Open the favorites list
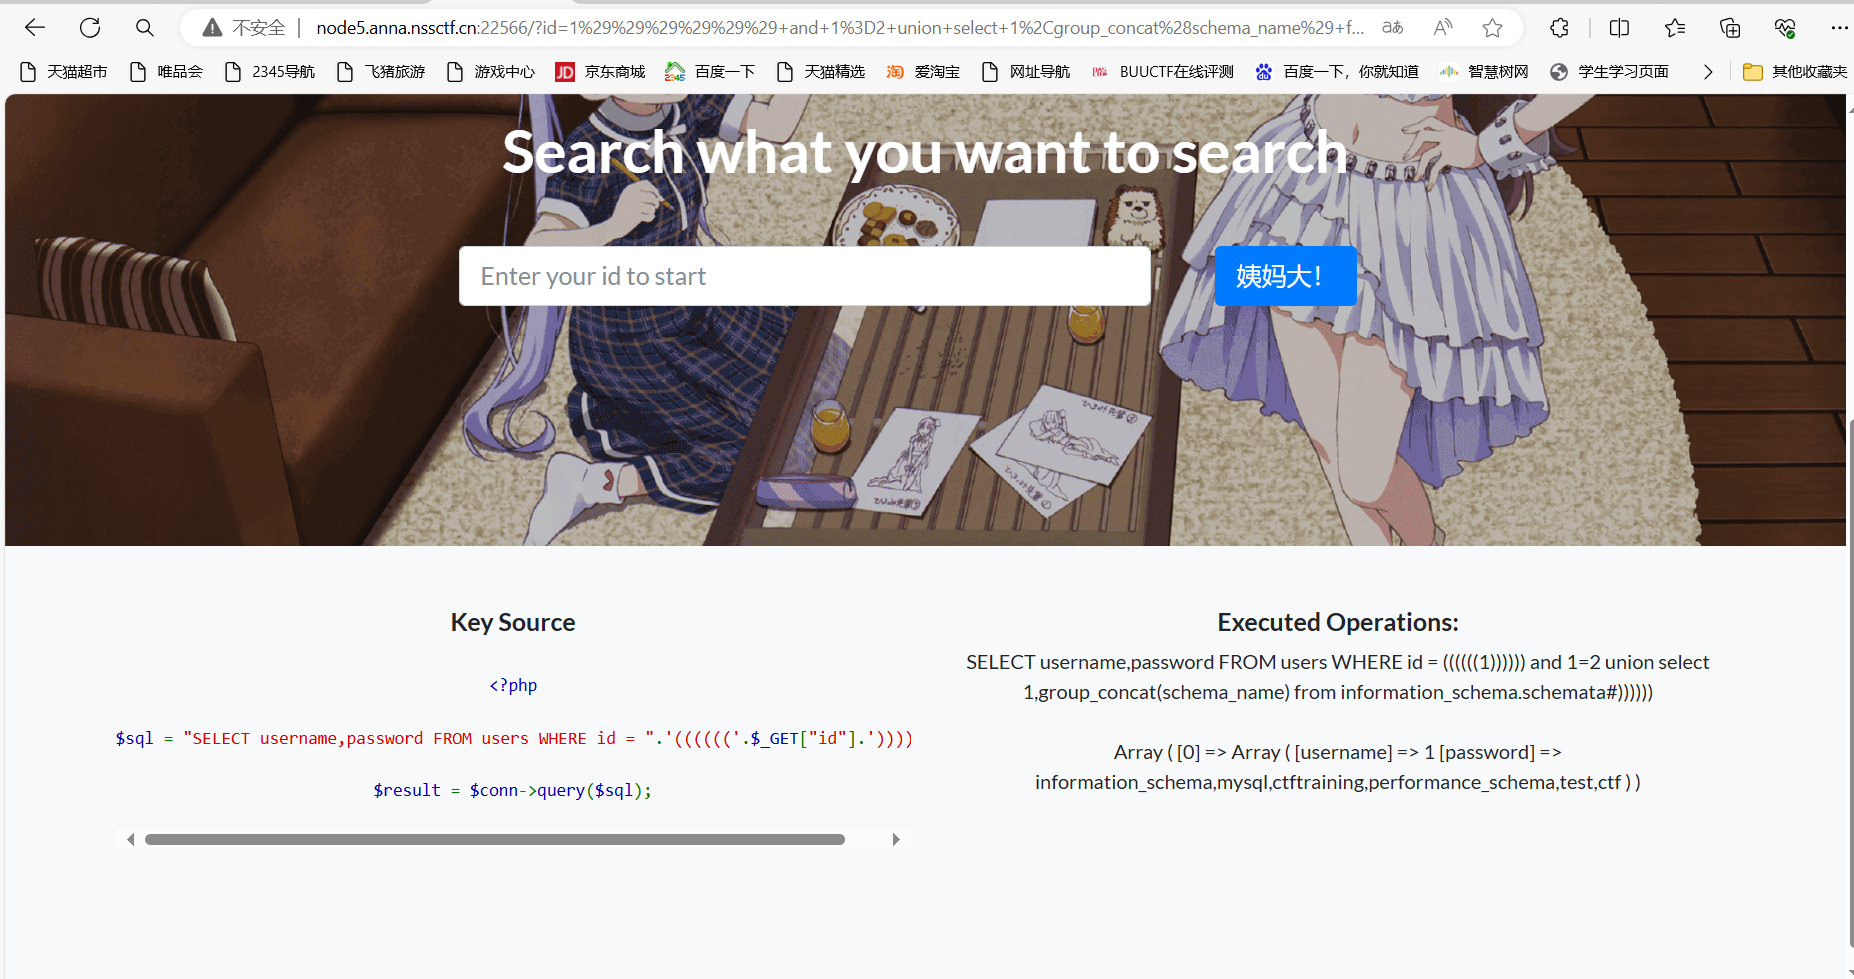This screenshot has height=979, width=1854. click(x=1675, y=28)
